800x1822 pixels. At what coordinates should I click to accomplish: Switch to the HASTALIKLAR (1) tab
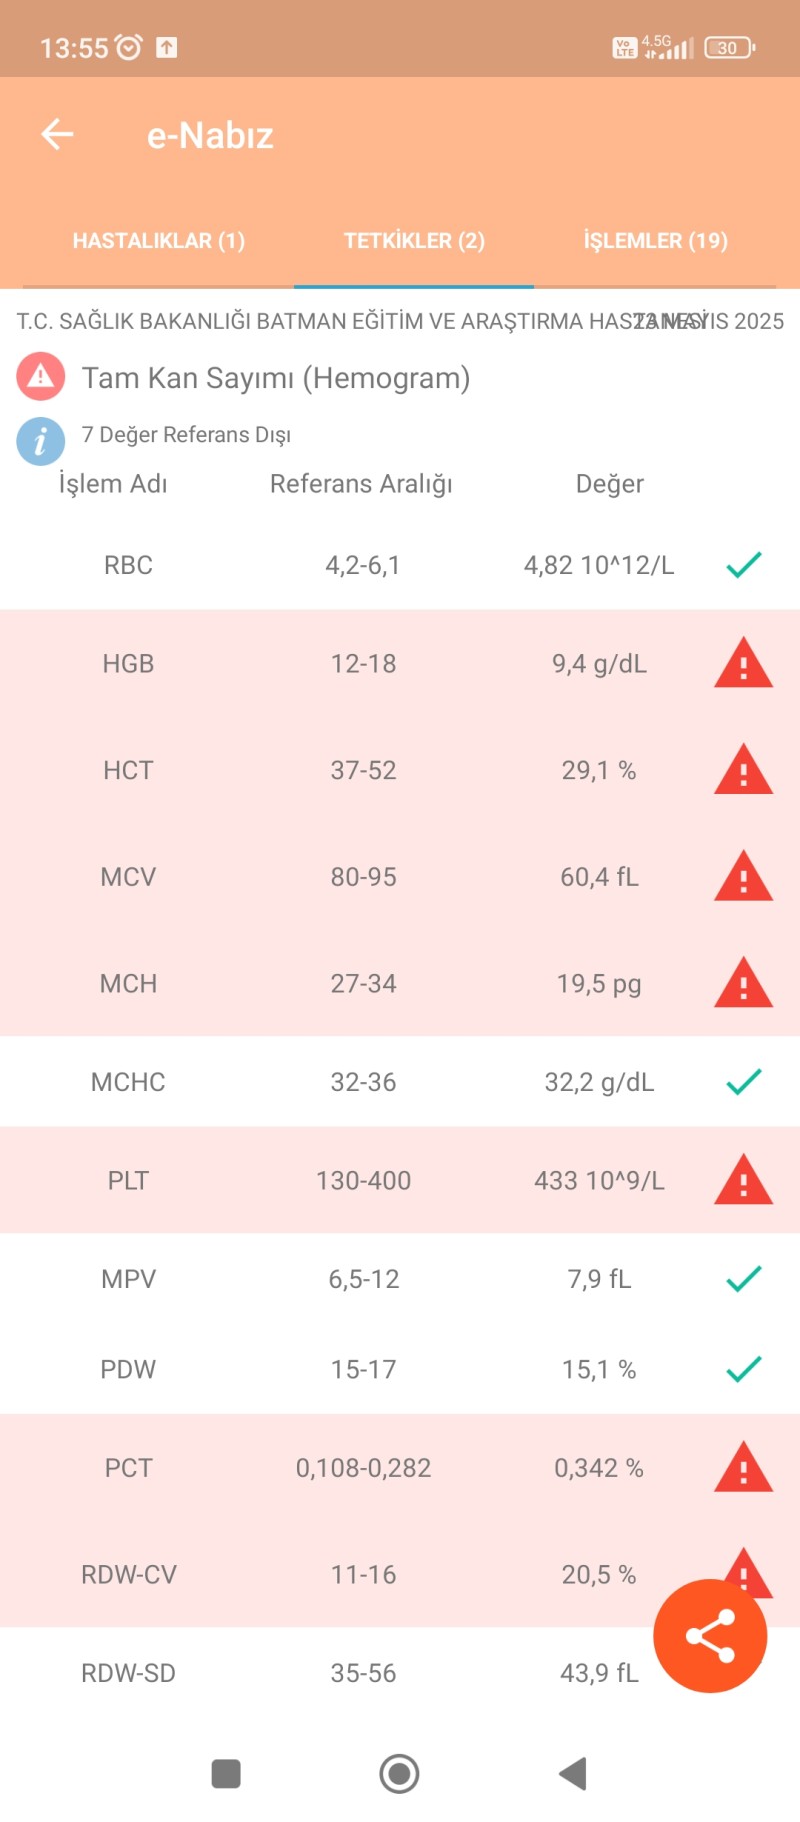point(158,241)
